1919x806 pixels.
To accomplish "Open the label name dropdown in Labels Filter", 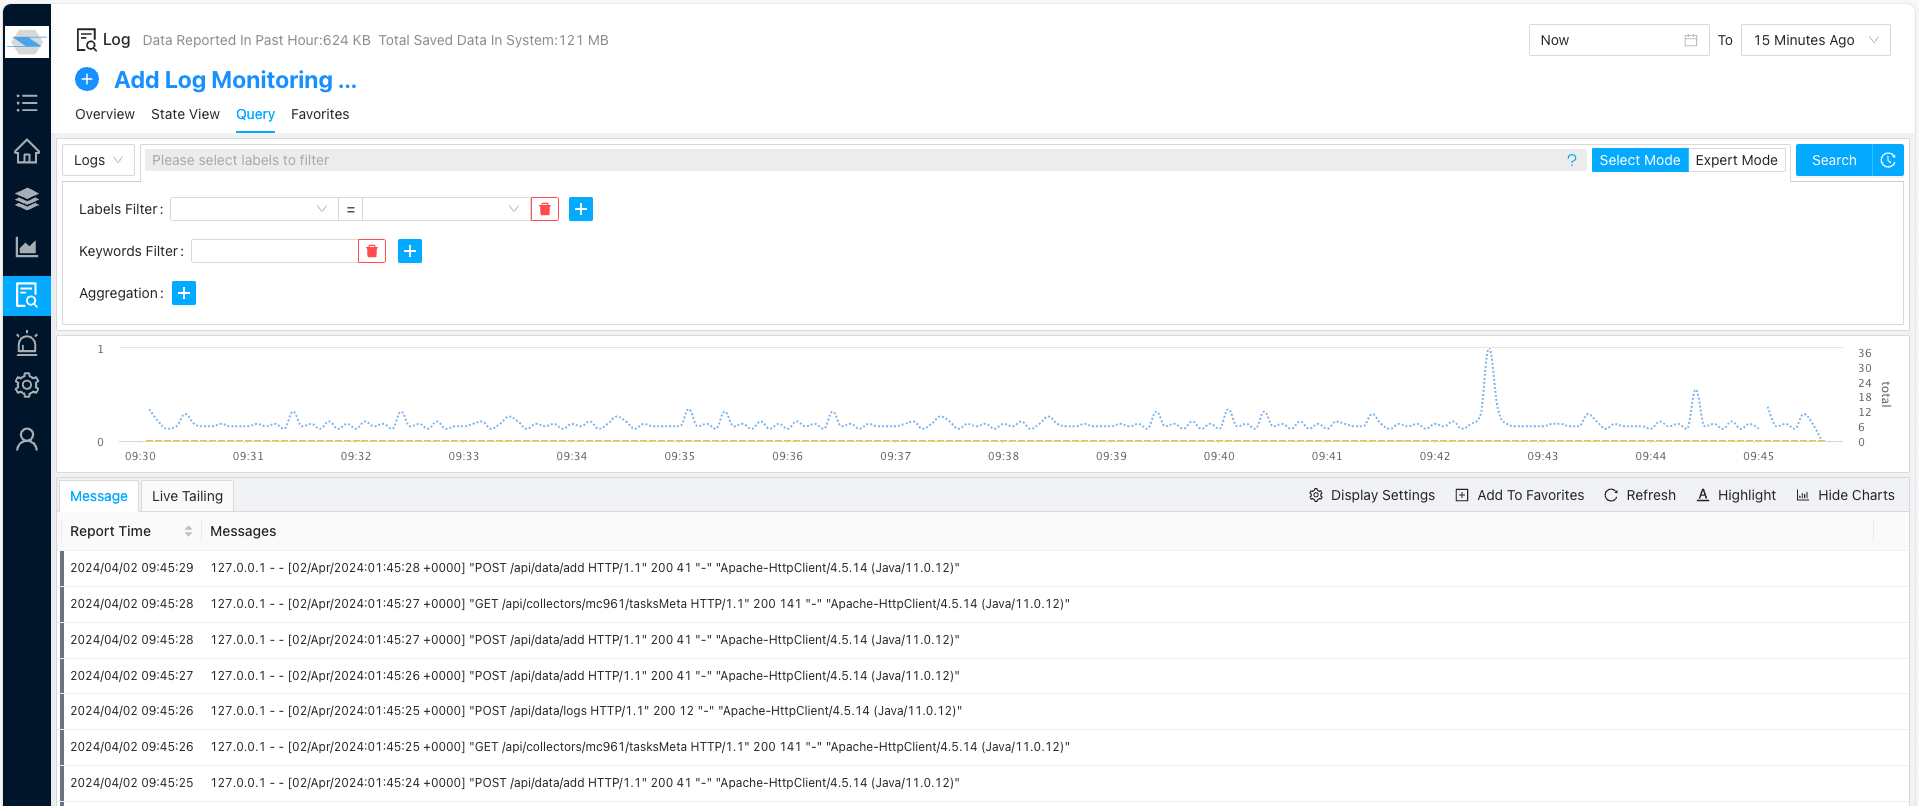I will (252, 209).
